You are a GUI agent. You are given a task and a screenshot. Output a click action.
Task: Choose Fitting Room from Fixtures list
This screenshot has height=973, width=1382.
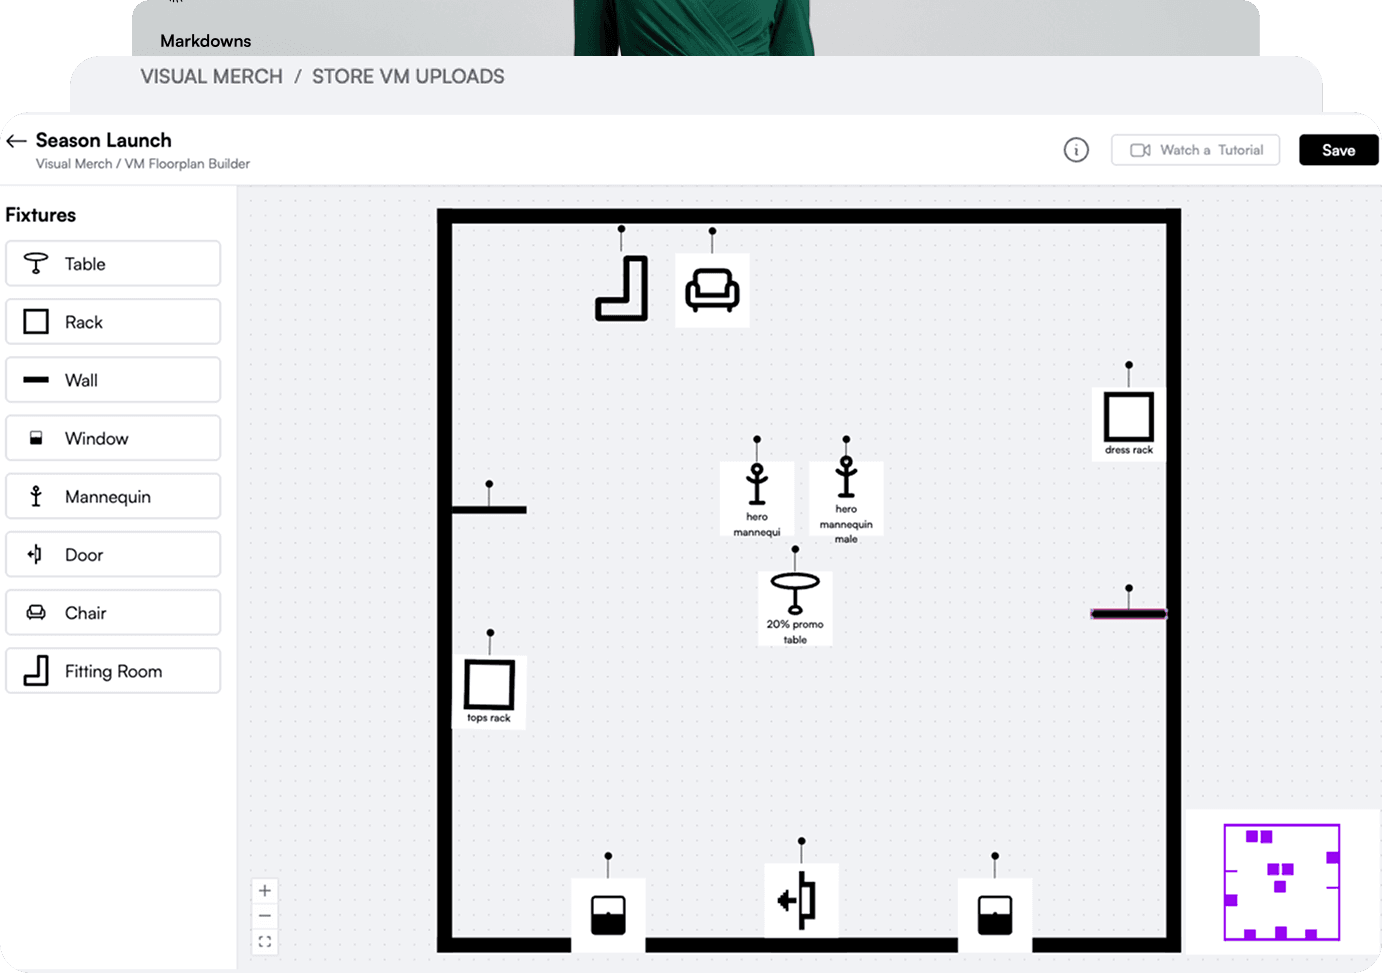coord(113,671)
